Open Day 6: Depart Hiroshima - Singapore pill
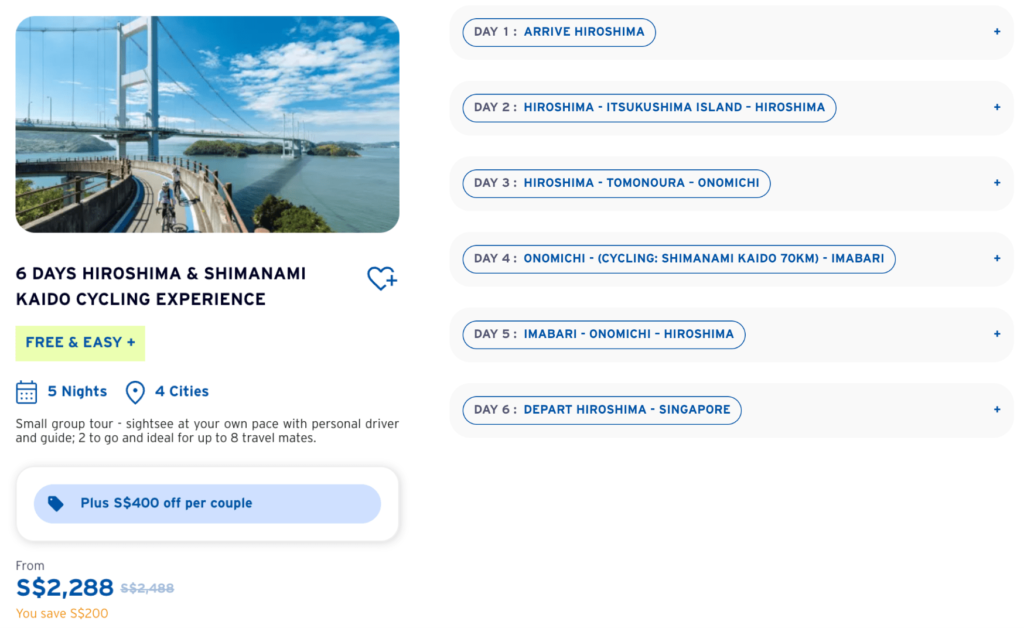This screenshot has height=628, width=1024. tap(602, 410)
